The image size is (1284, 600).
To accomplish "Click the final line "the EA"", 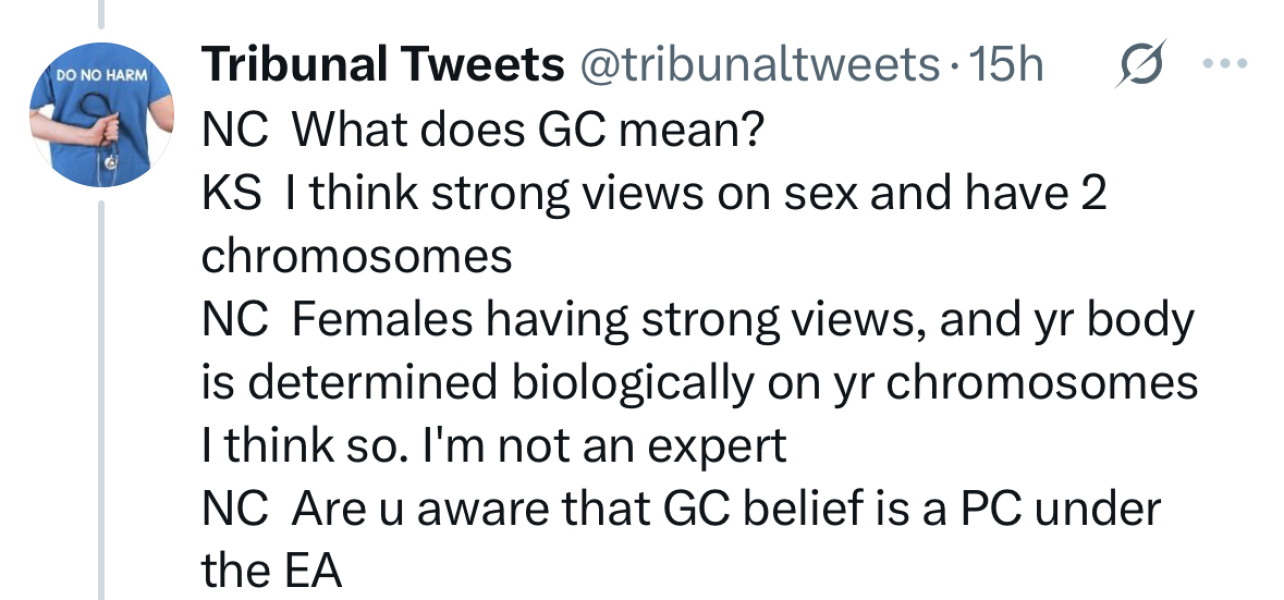I will (x=272, y=572).
